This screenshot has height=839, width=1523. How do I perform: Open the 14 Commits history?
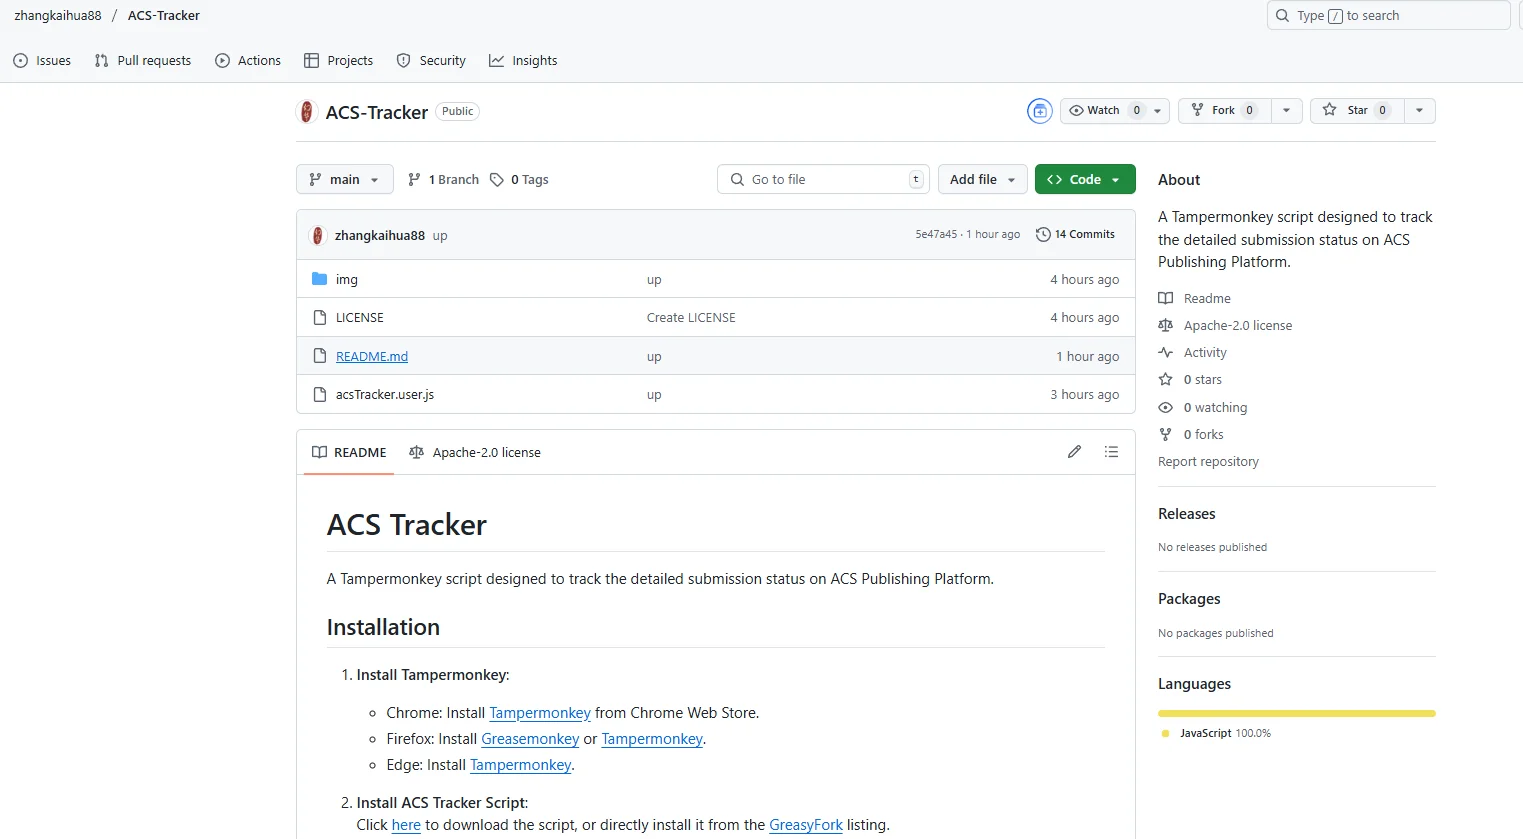pyautogui.click(x=1075, y=234)
